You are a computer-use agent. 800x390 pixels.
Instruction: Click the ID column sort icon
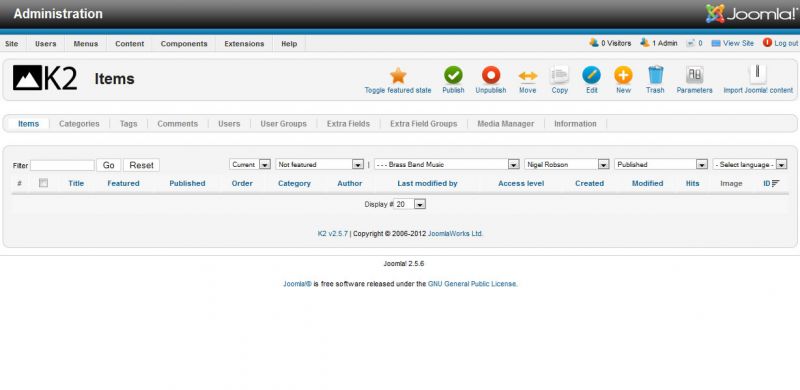tap(776, 183)
